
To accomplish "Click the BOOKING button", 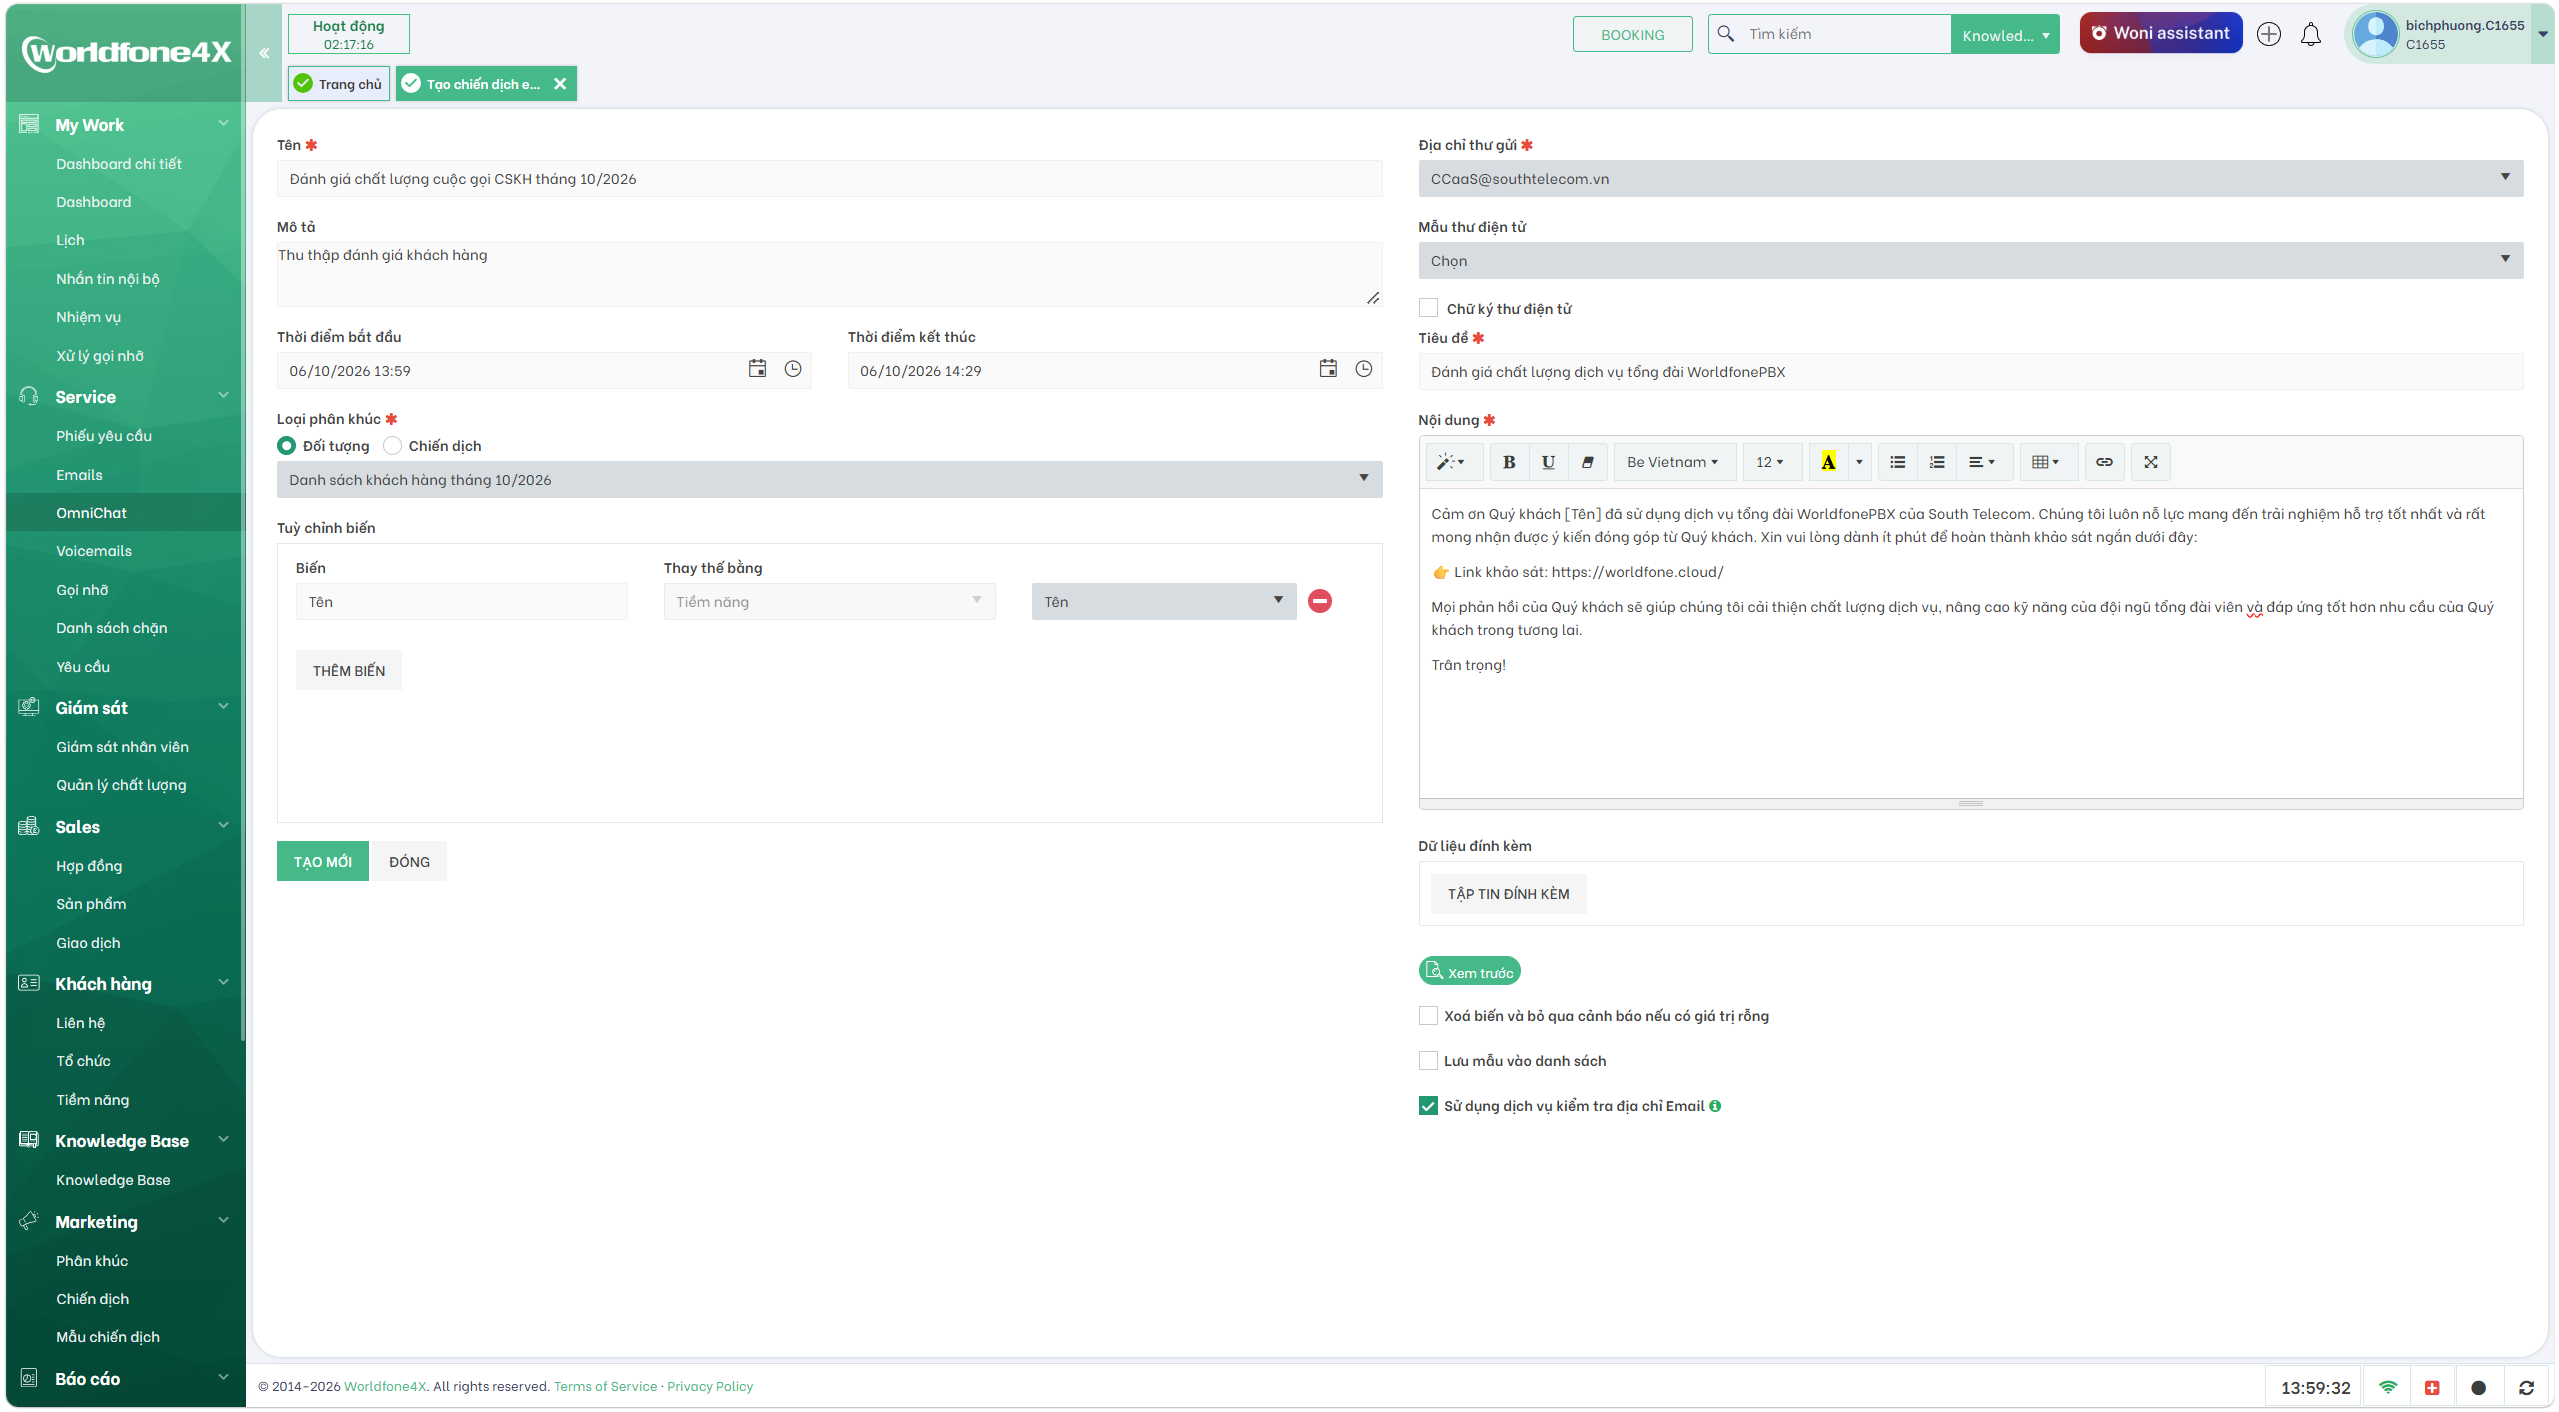I will pos(1633,34).
